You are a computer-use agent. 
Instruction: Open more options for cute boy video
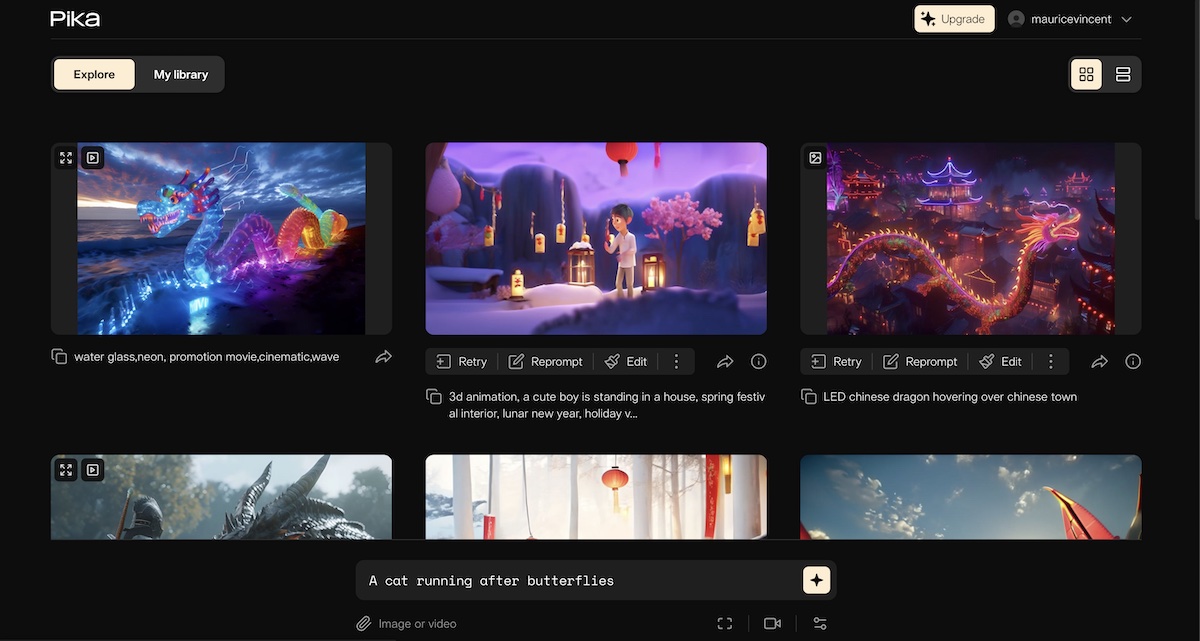(676, 362)
